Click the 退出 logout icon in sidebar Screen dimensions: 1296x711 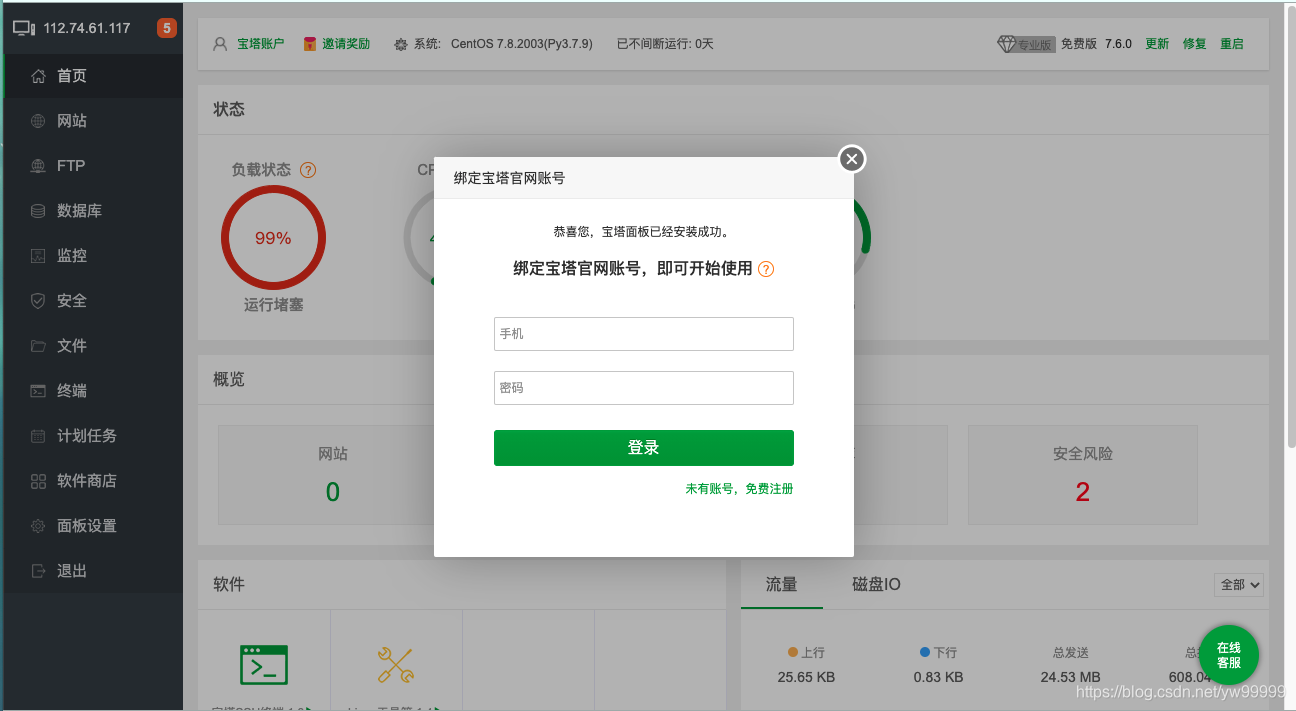tap(38, 571)
